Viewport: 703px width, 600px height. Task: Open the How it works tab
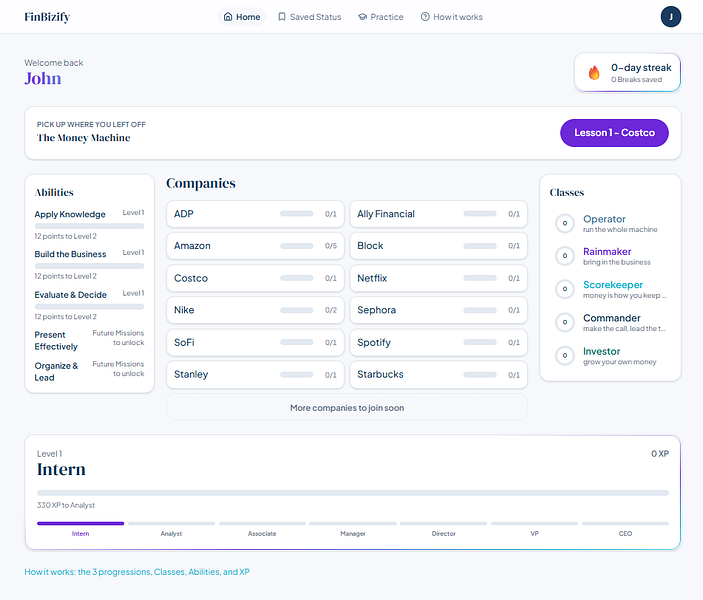click(451, 17)
